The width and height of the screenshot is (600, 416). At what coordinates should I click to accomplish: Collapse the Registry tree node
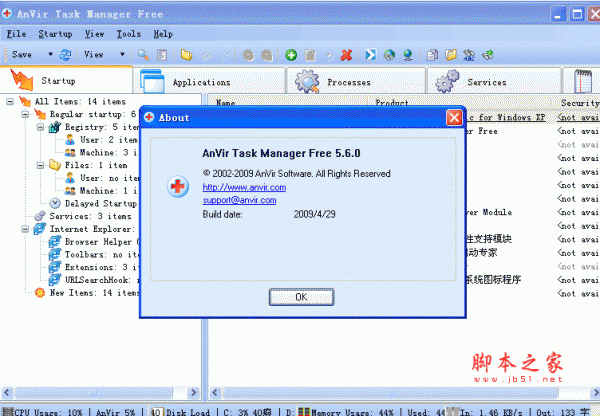pyautogui.click(x=40, y=127)
